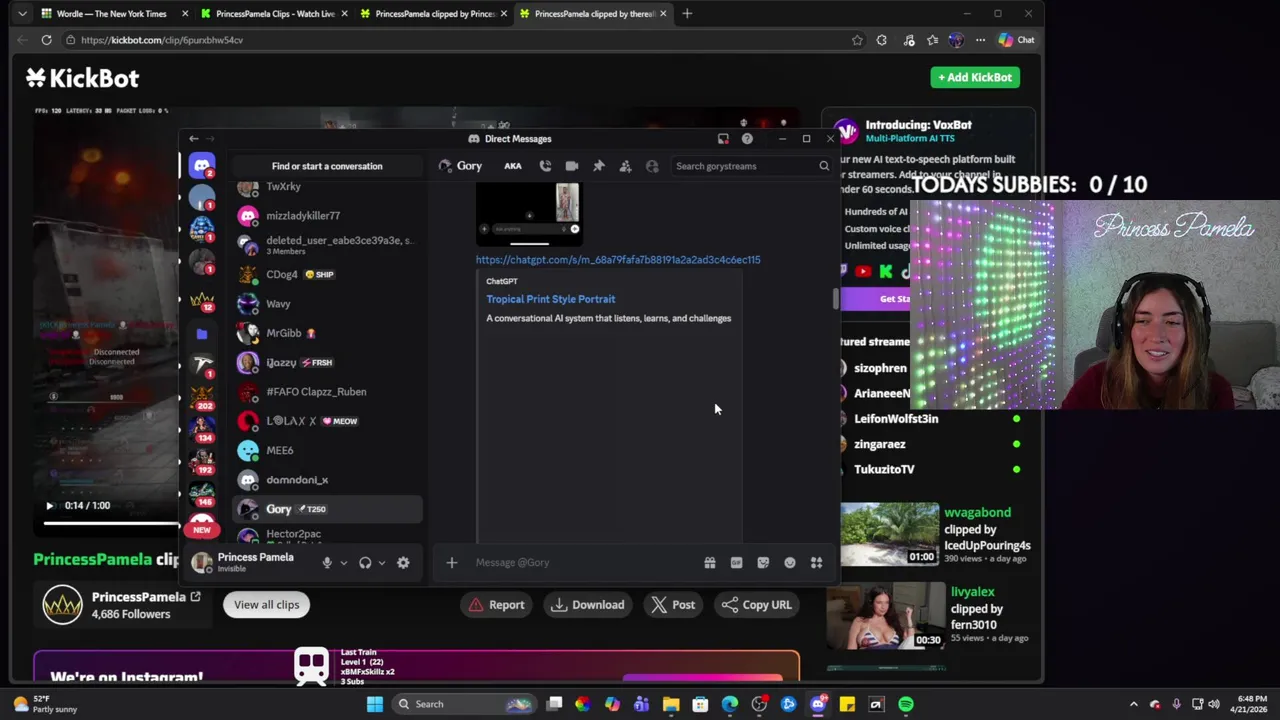Viewport: 1280px width, 720px height.
Task: Open Discord home Direct Messages icon
Action: (x=202, y=166)
